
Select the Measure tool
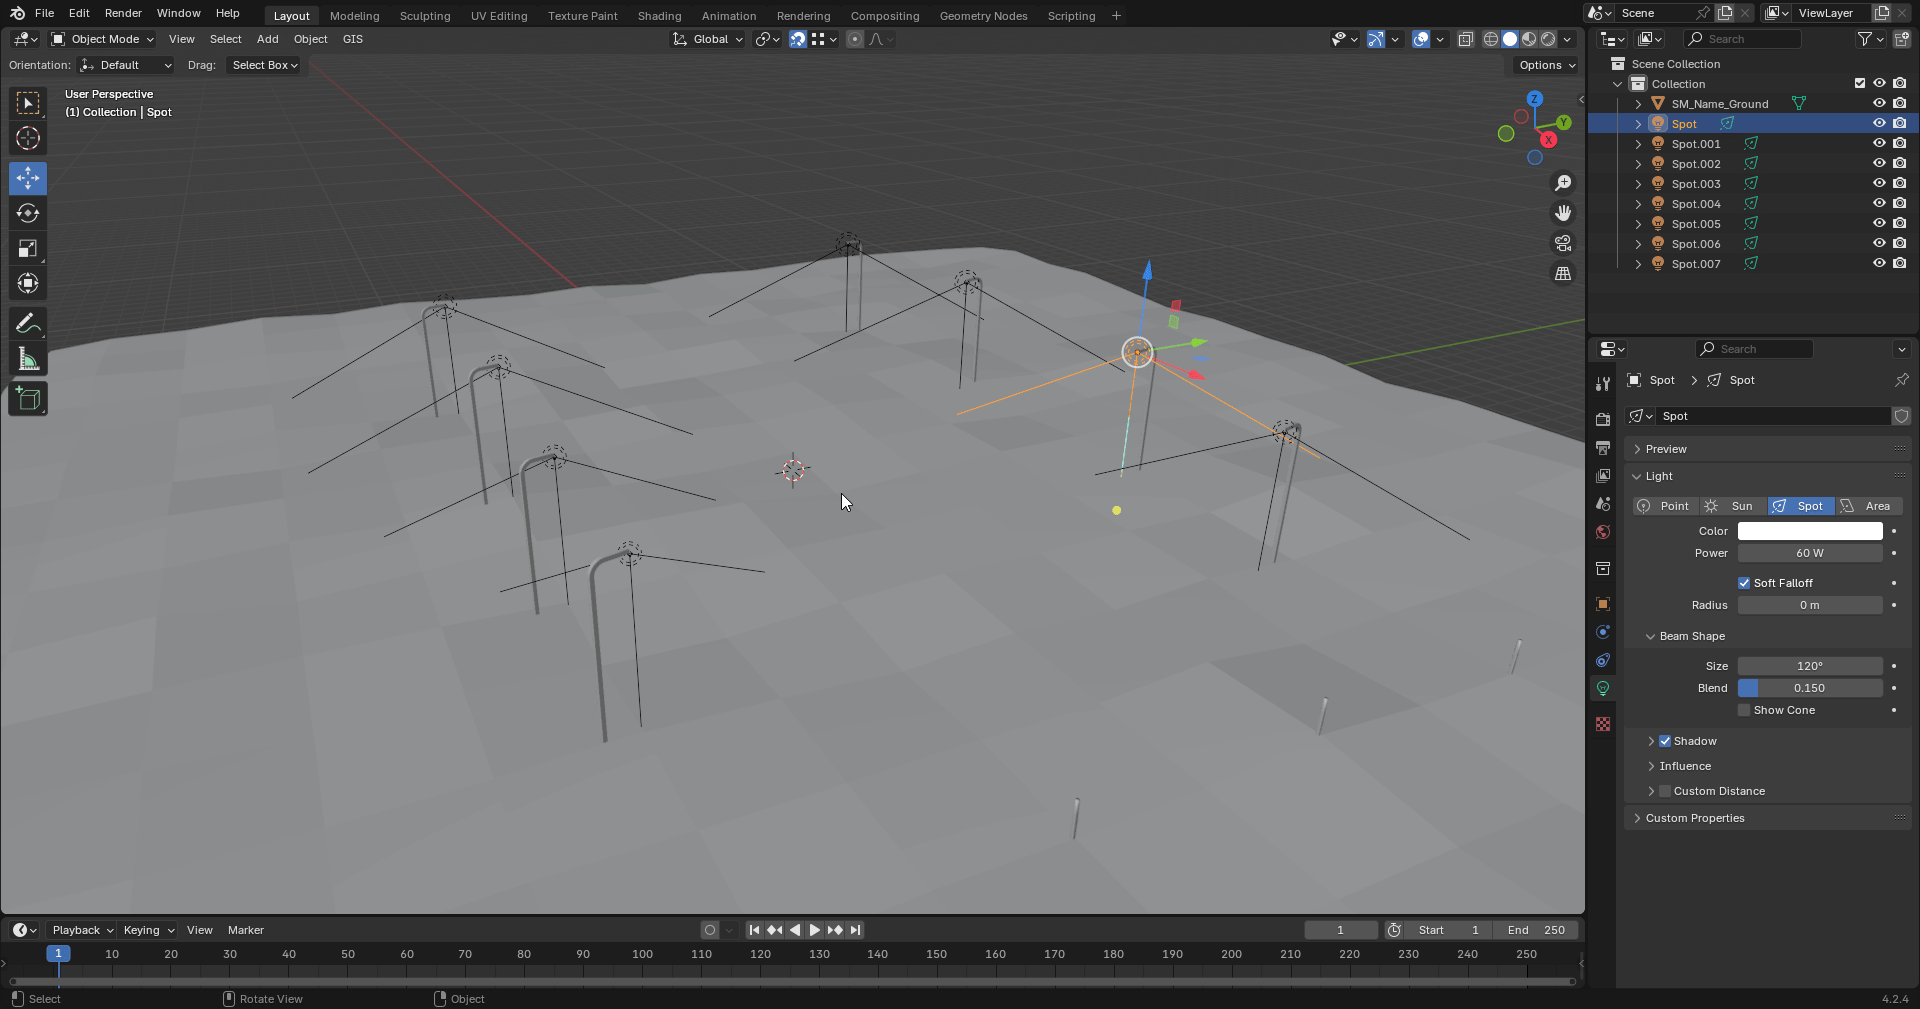pos(28,359)
